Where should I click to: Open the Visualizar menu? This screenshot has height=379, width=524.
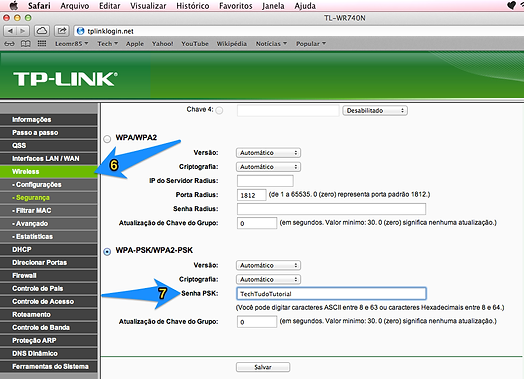point(148,6)
